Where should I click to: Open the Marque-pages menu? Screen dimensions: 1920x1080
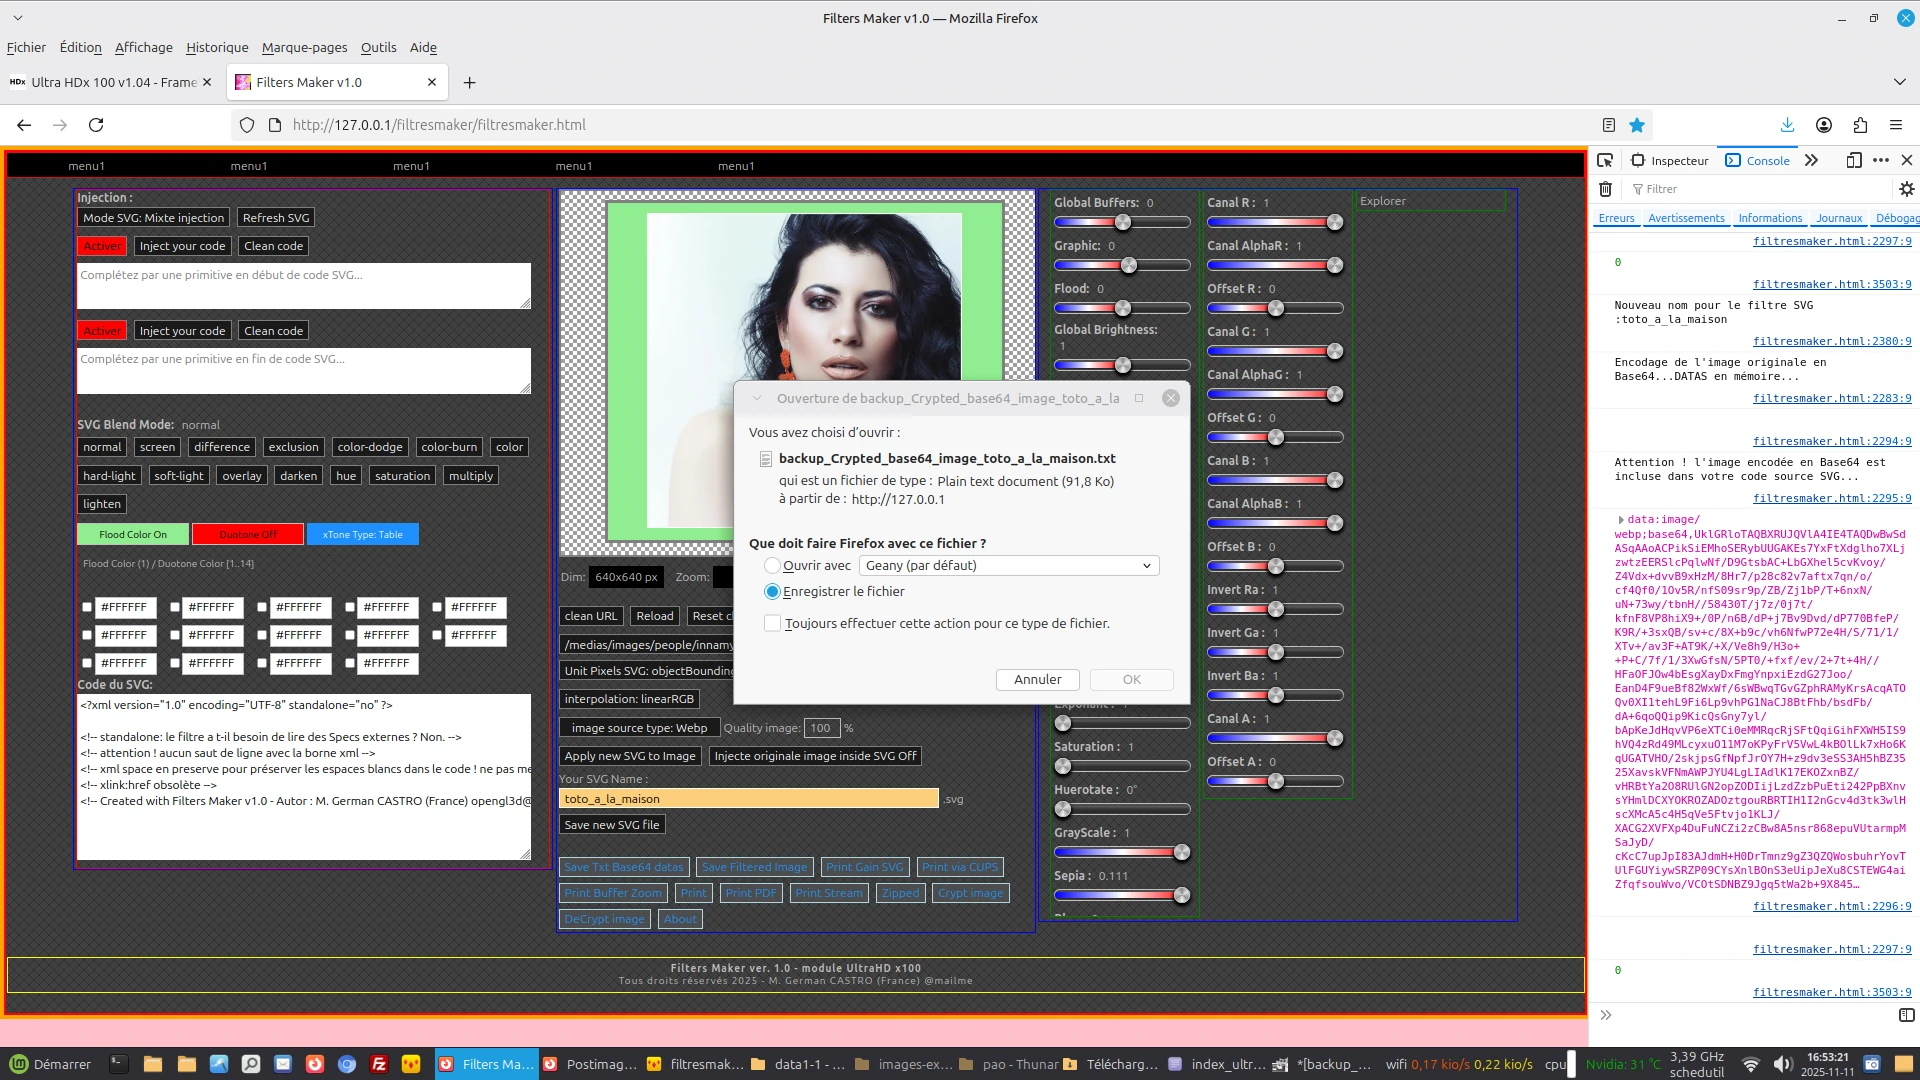point(304,47)
